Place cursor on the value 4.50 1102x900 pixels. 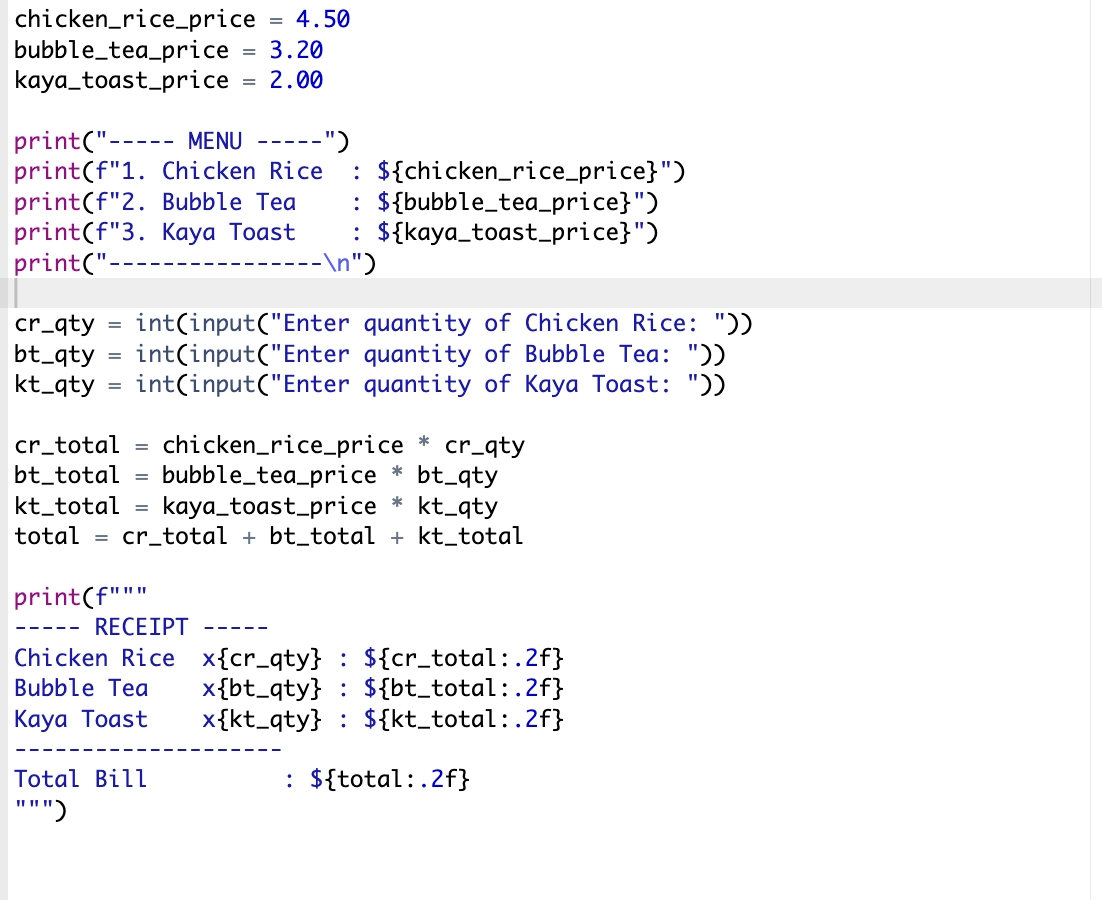coord(322,18)
